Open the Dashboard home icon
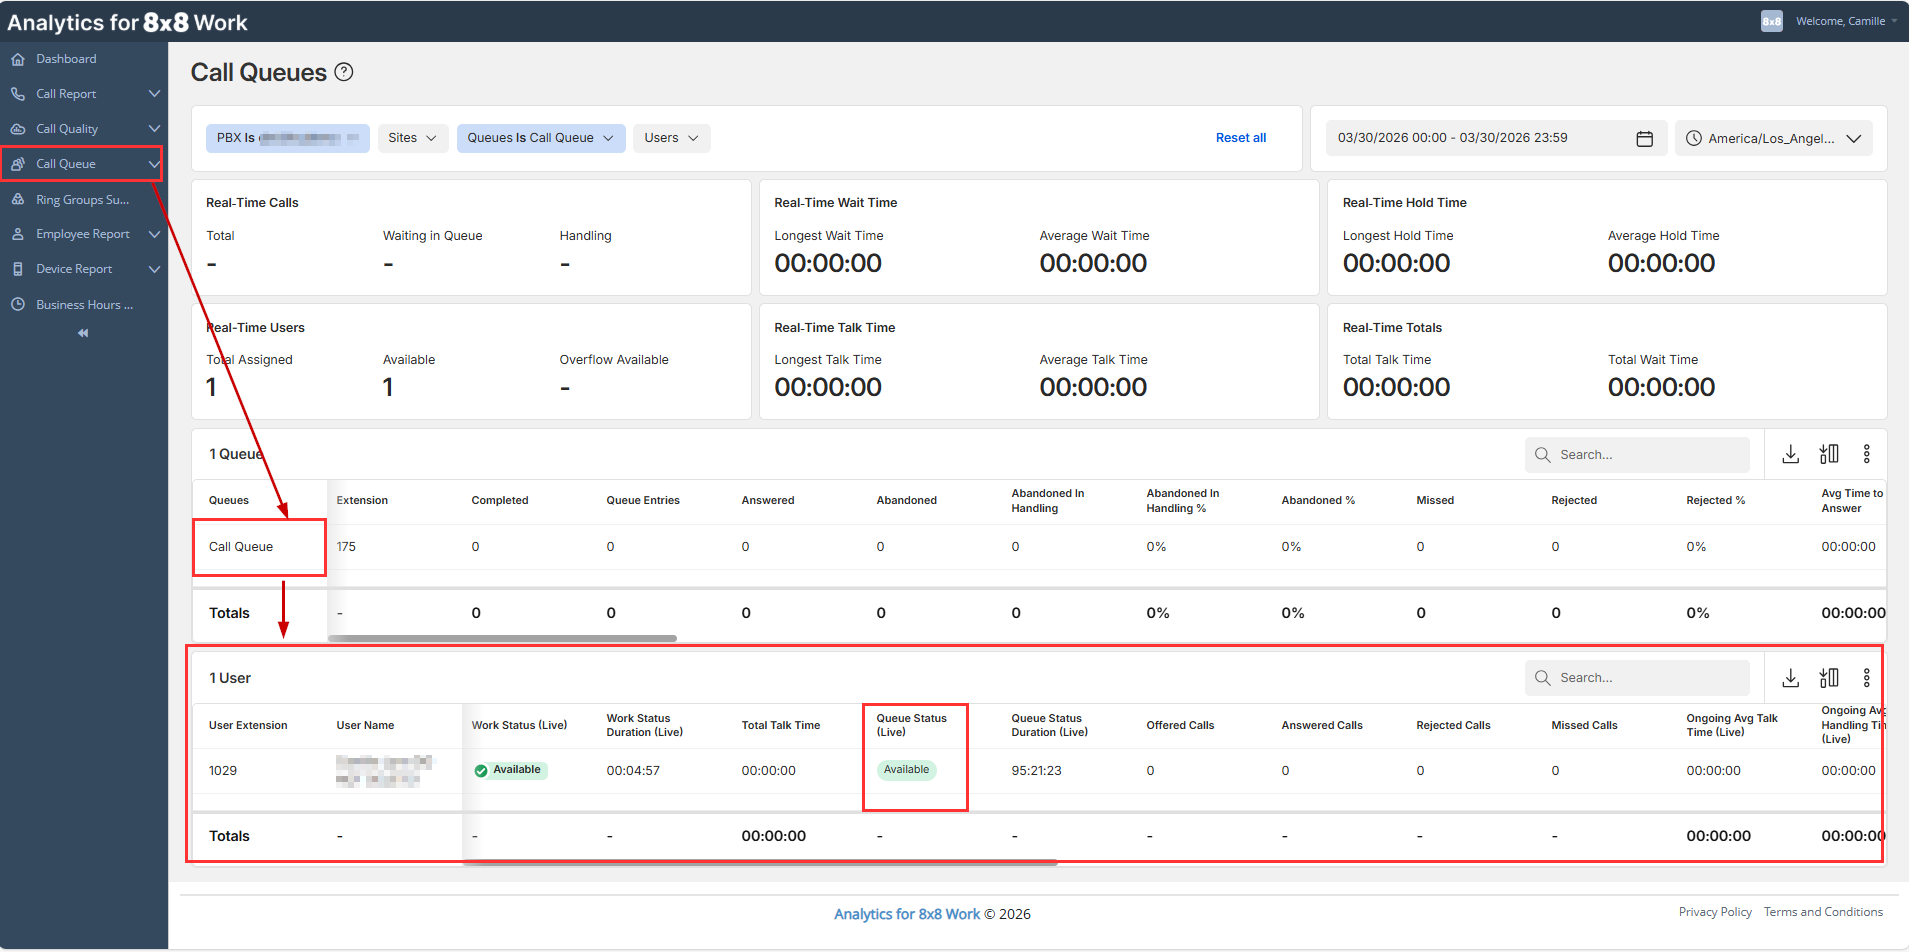 18,59
